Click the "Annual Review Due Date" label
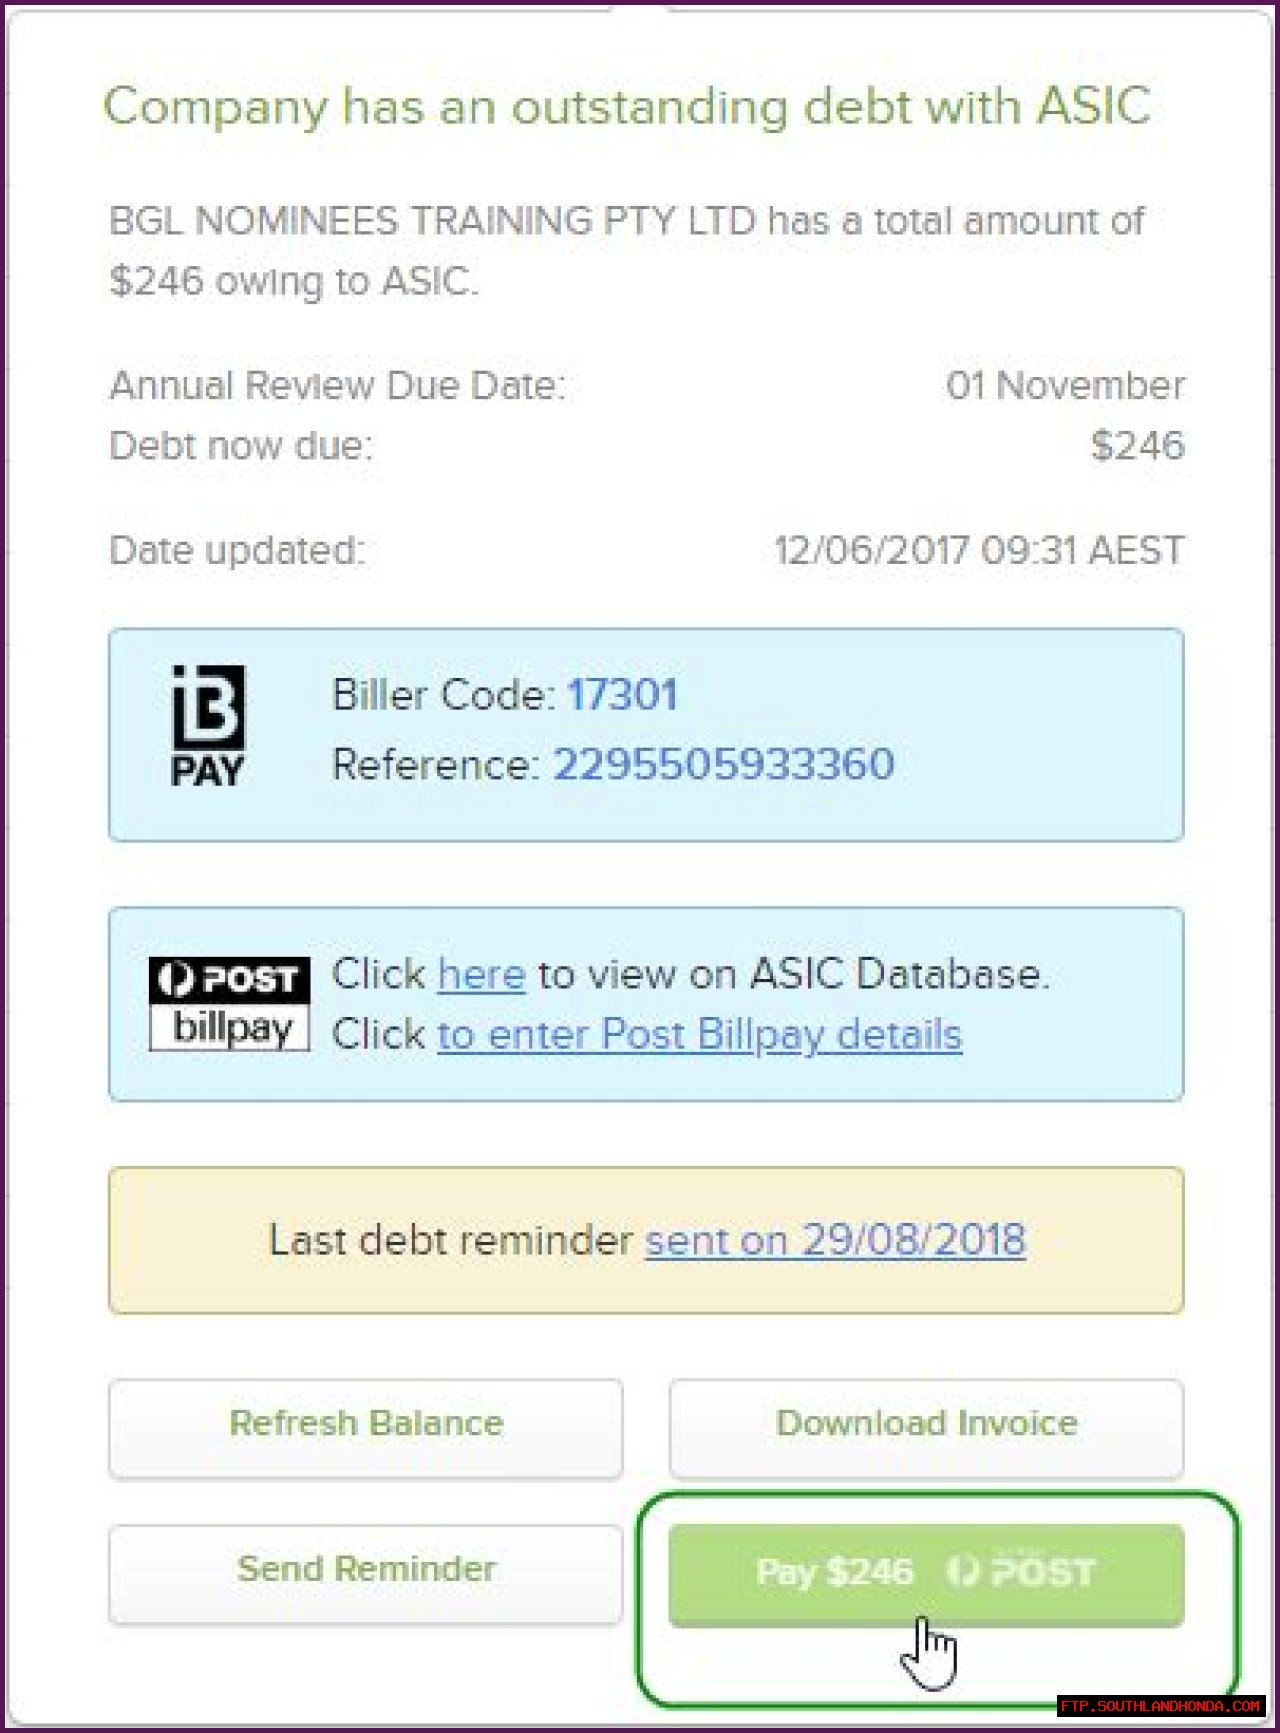This screenshot has height=1733, width=1280. point(337,386)
